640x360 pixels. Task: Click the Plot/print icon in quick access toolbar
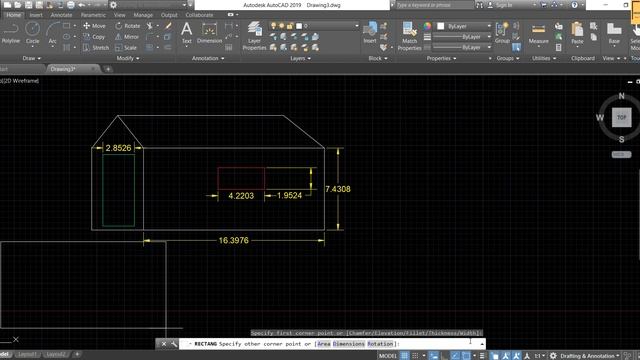[71, 5]
